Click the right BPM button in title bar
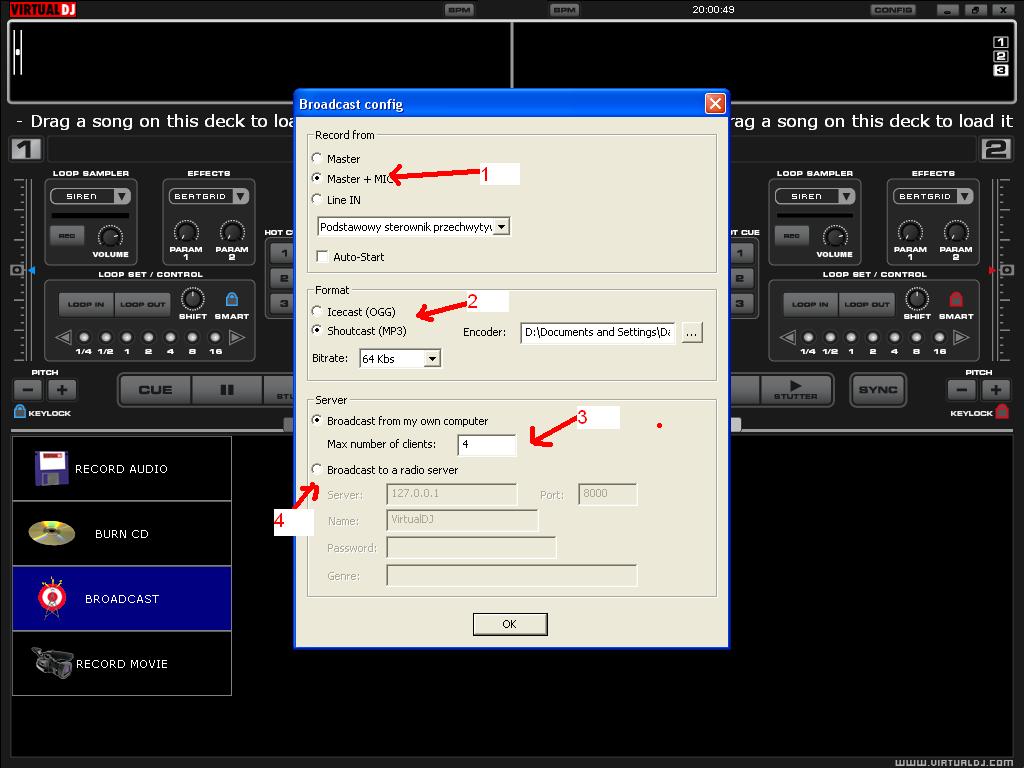1024x768 pixels. tap(564, 10)
